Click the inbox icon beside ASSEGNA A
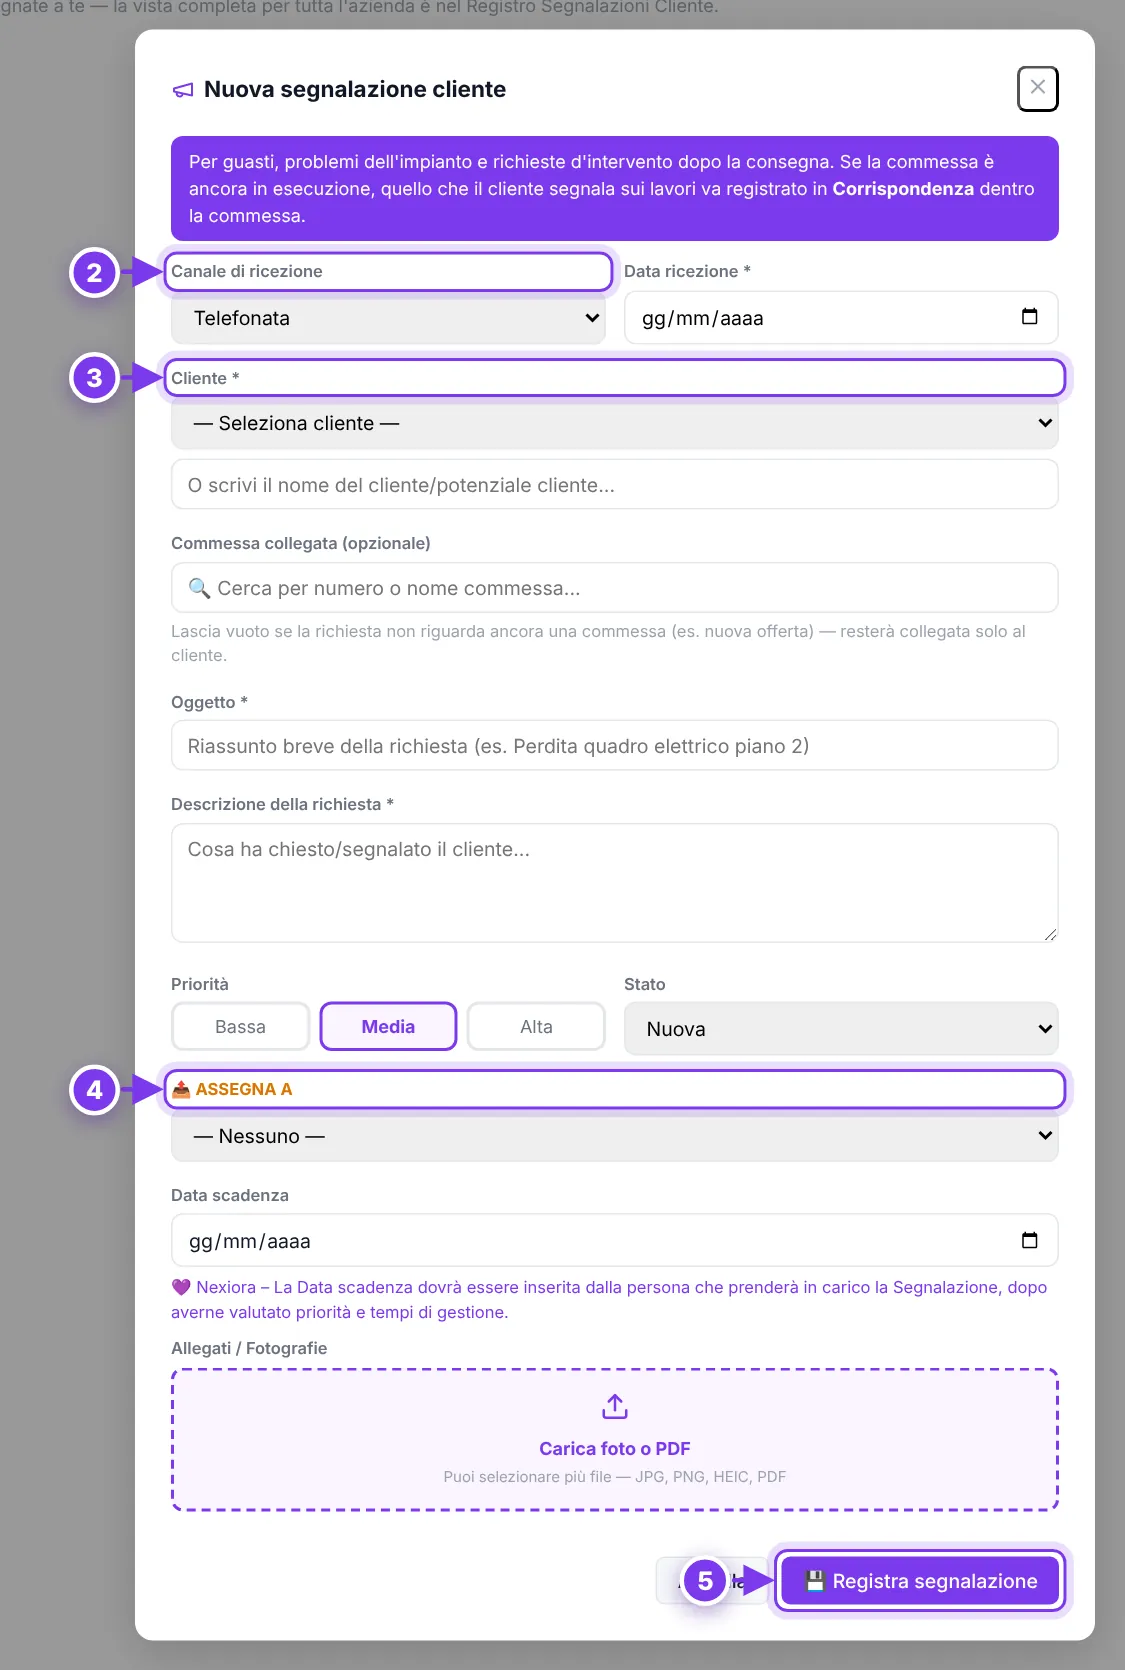The height and width of the screenshot is (1670, 1125). coord(181,1089)
